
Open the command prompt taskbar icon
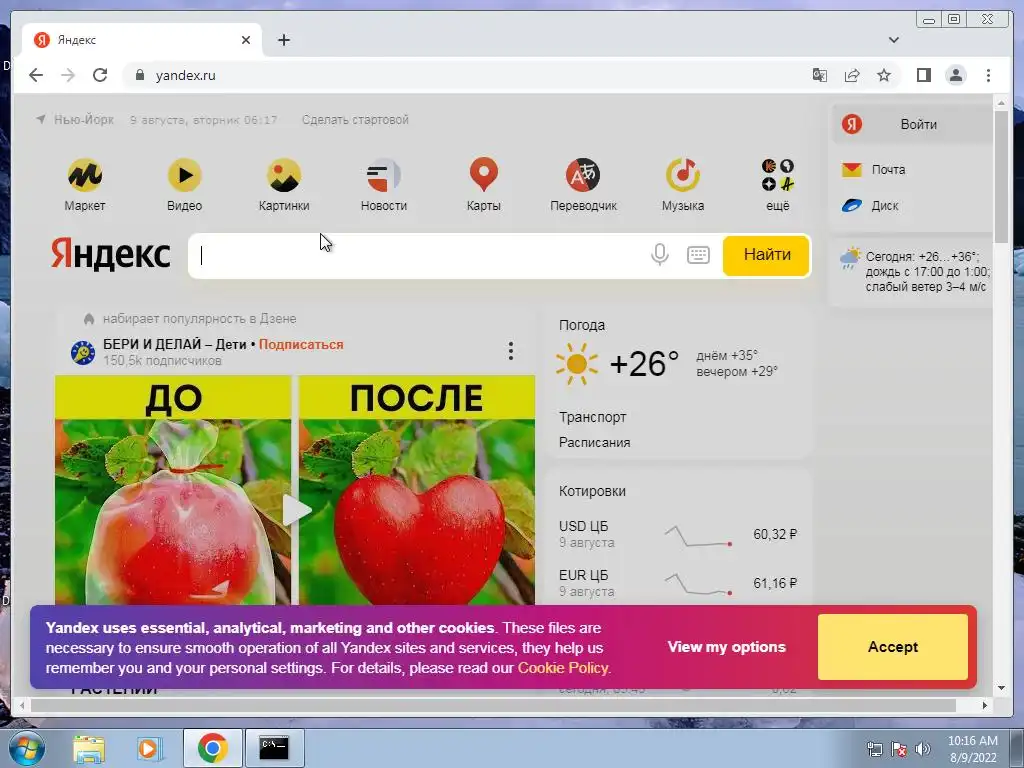[x=274, y=748]
